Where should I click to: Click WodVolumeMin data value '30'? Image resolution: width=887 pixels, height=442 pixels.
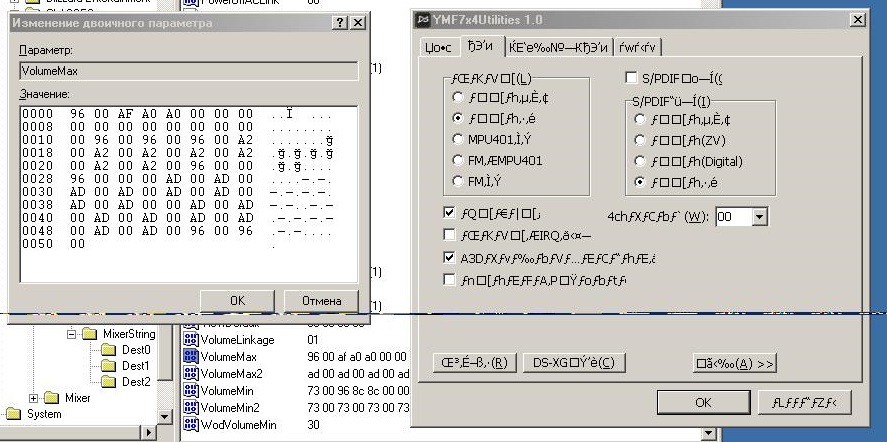(x=313, y=424)
